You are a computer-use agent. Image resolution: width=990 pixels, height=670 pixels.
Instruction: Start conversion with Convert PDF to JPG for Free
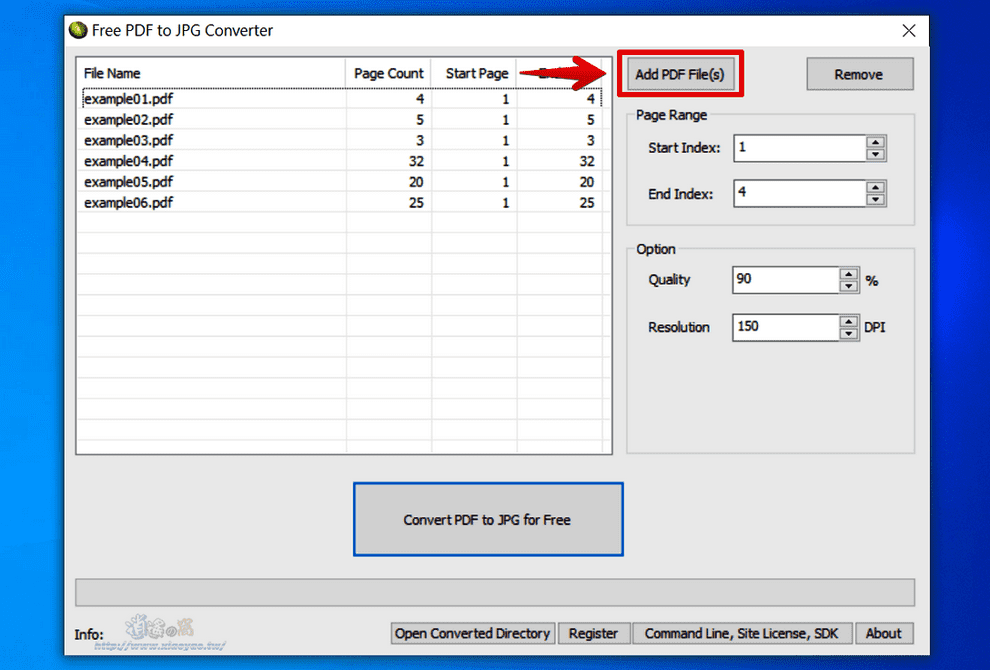pos(488,518)
